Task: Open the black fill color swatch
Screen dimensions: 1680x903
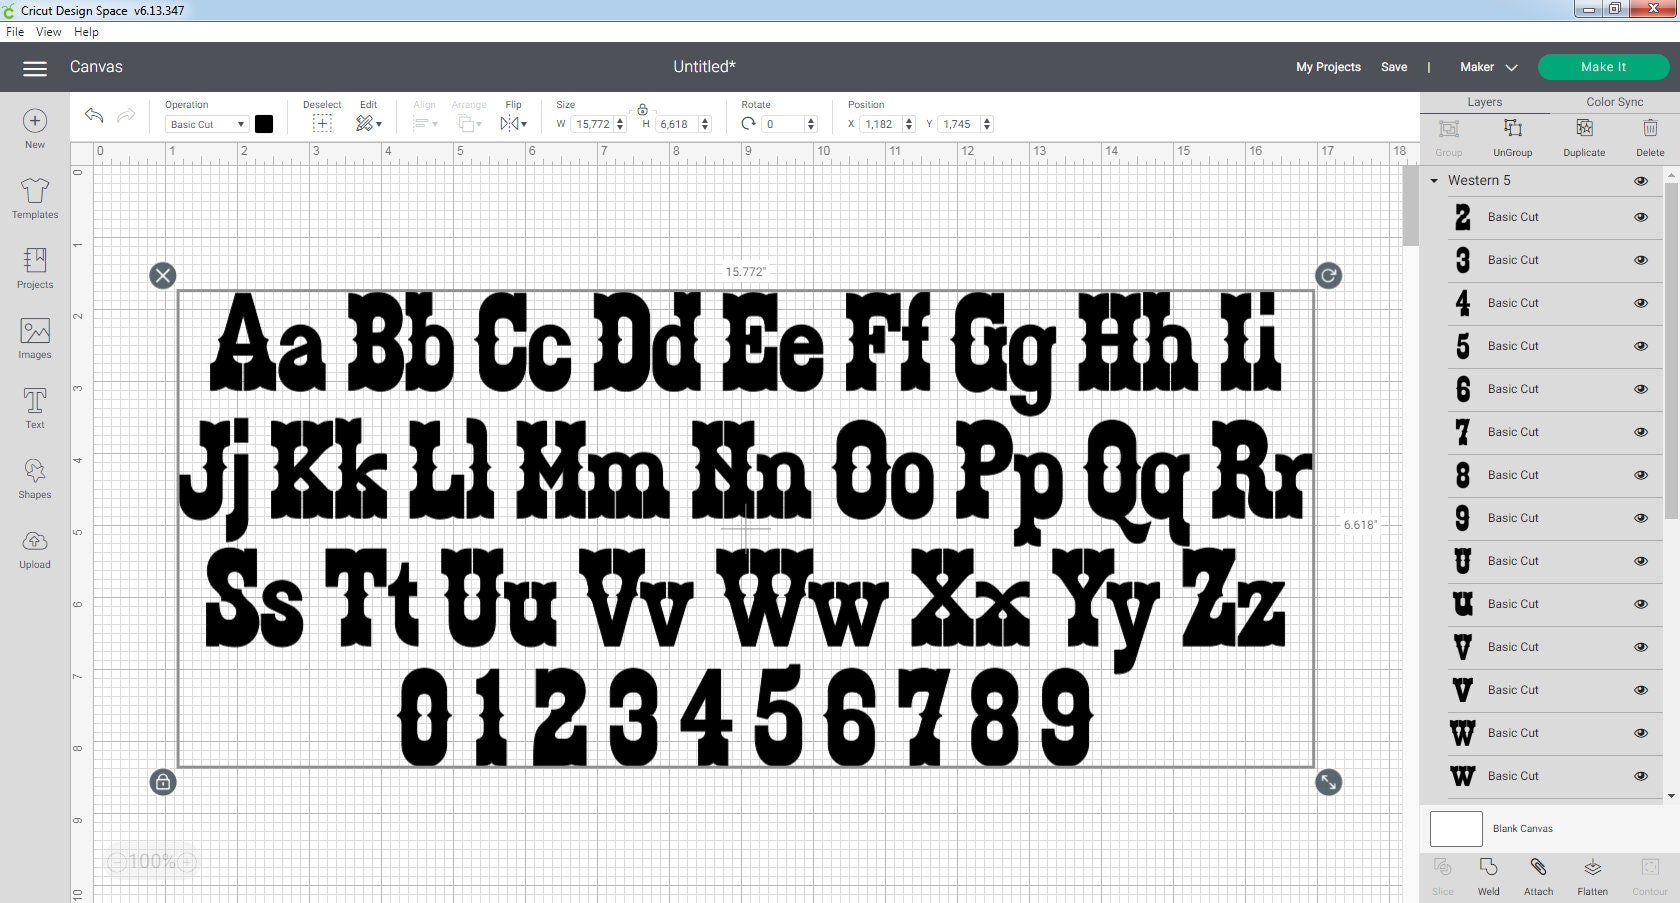Action: (264, 124)
